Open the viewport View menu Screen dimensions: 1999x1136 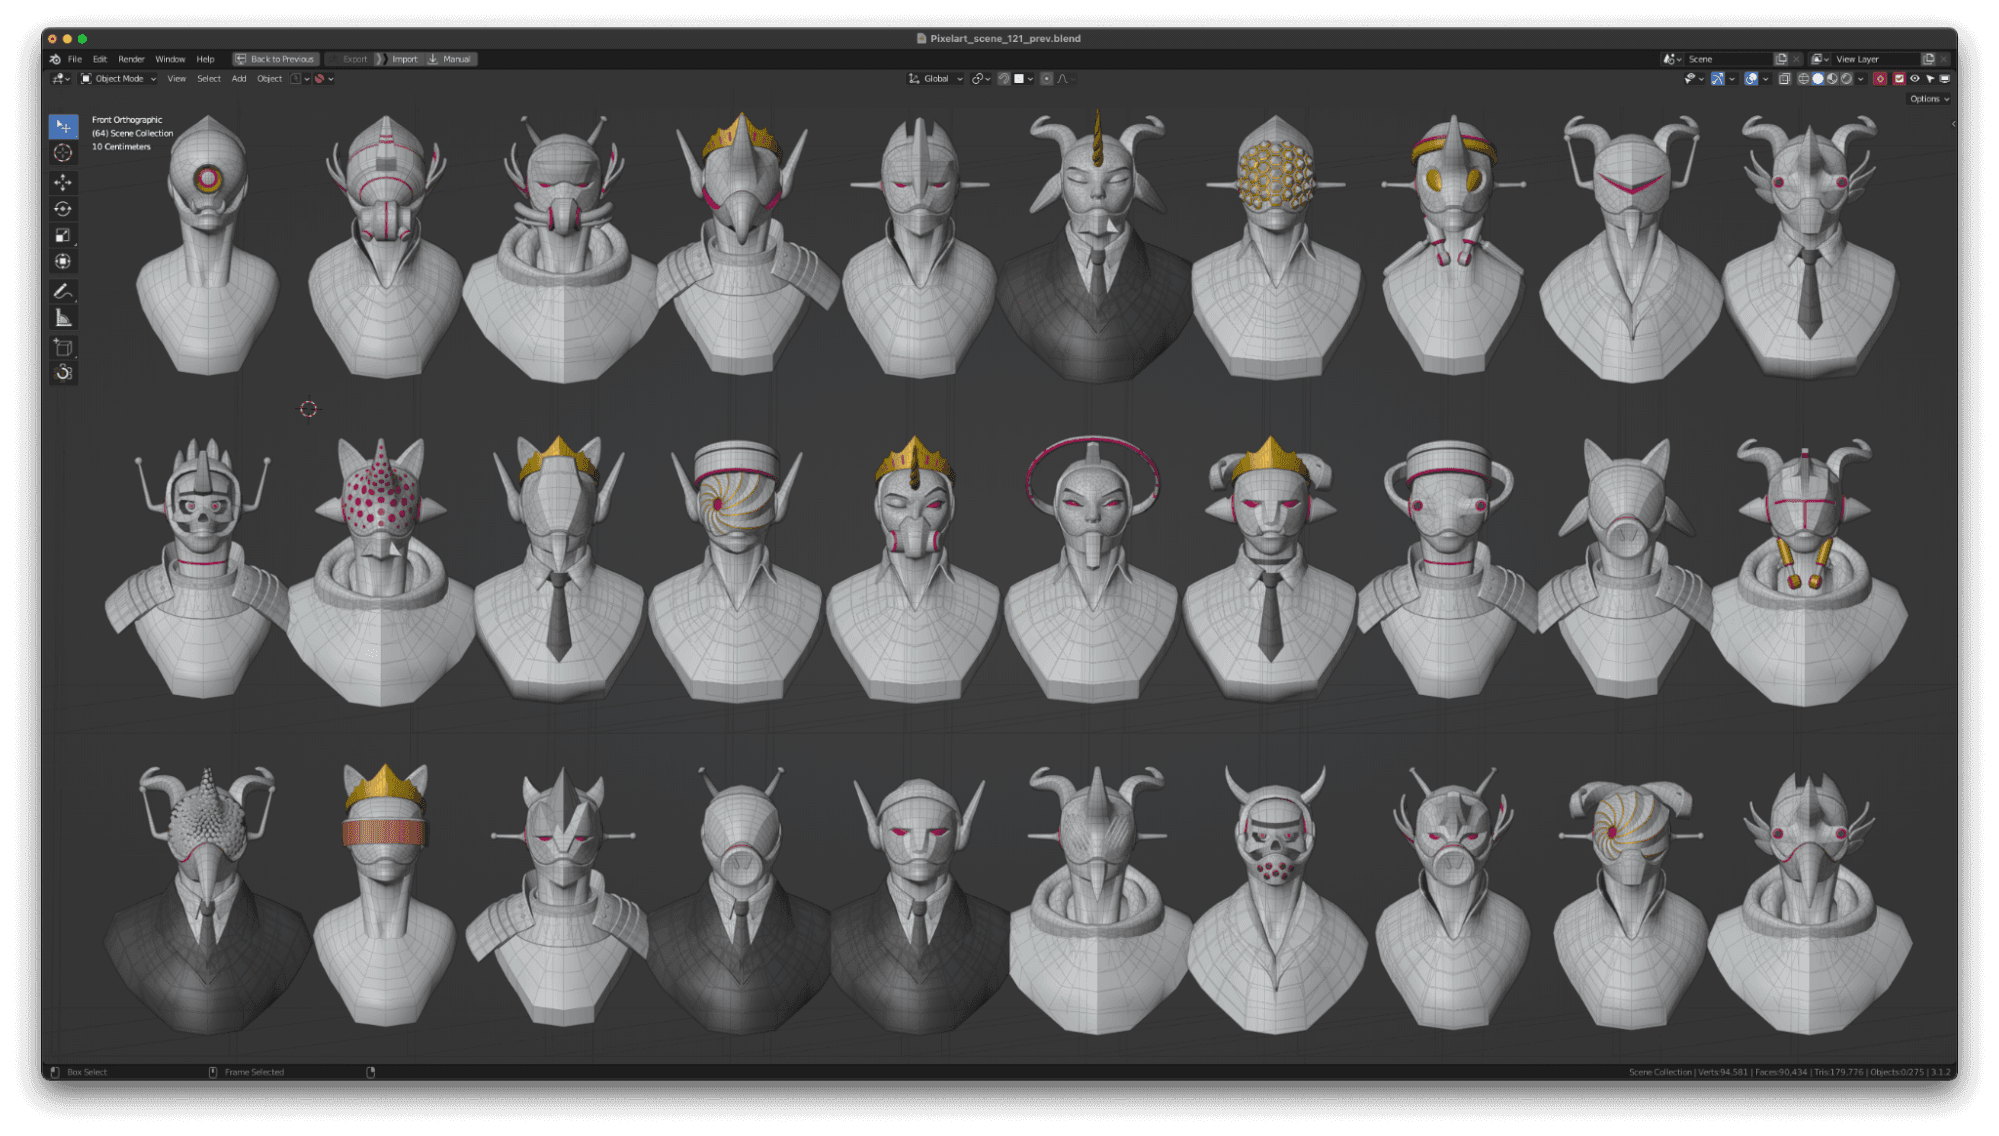[x=176, y=79]
